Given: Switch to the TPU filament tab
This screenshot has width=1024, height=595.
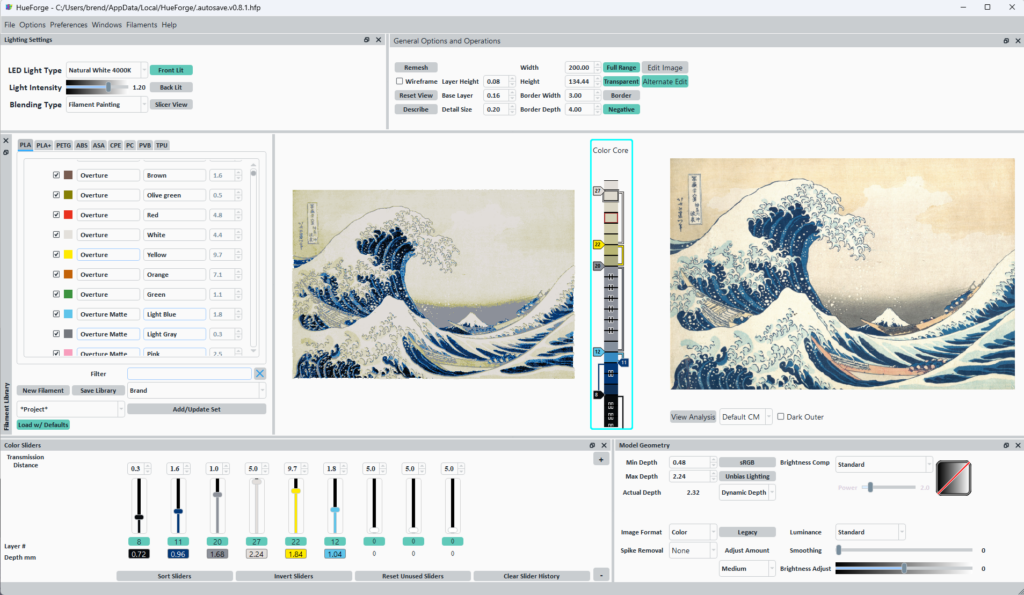Looking at the screenshot, I should point(162,145).
